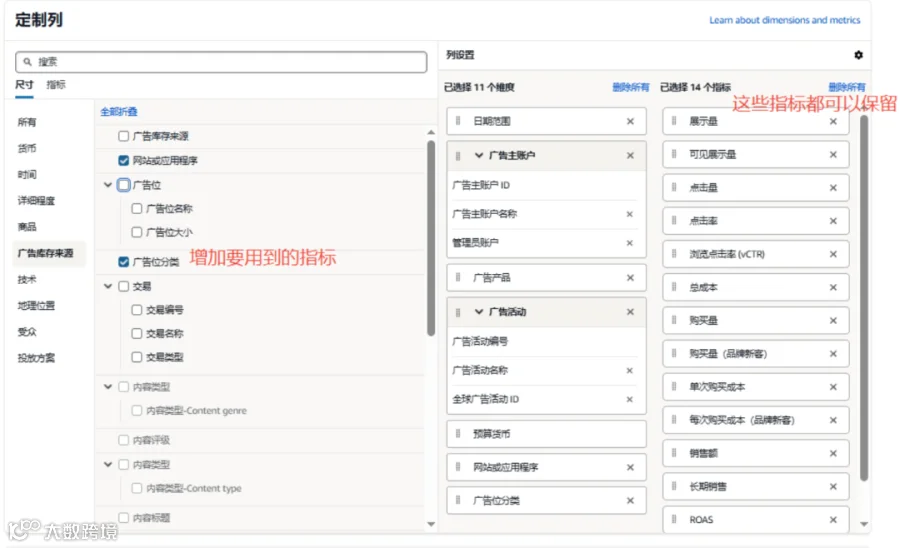Switch to the 尺寸 tab
The height and width of the screenshot is (548, 900).
(24, 85)
